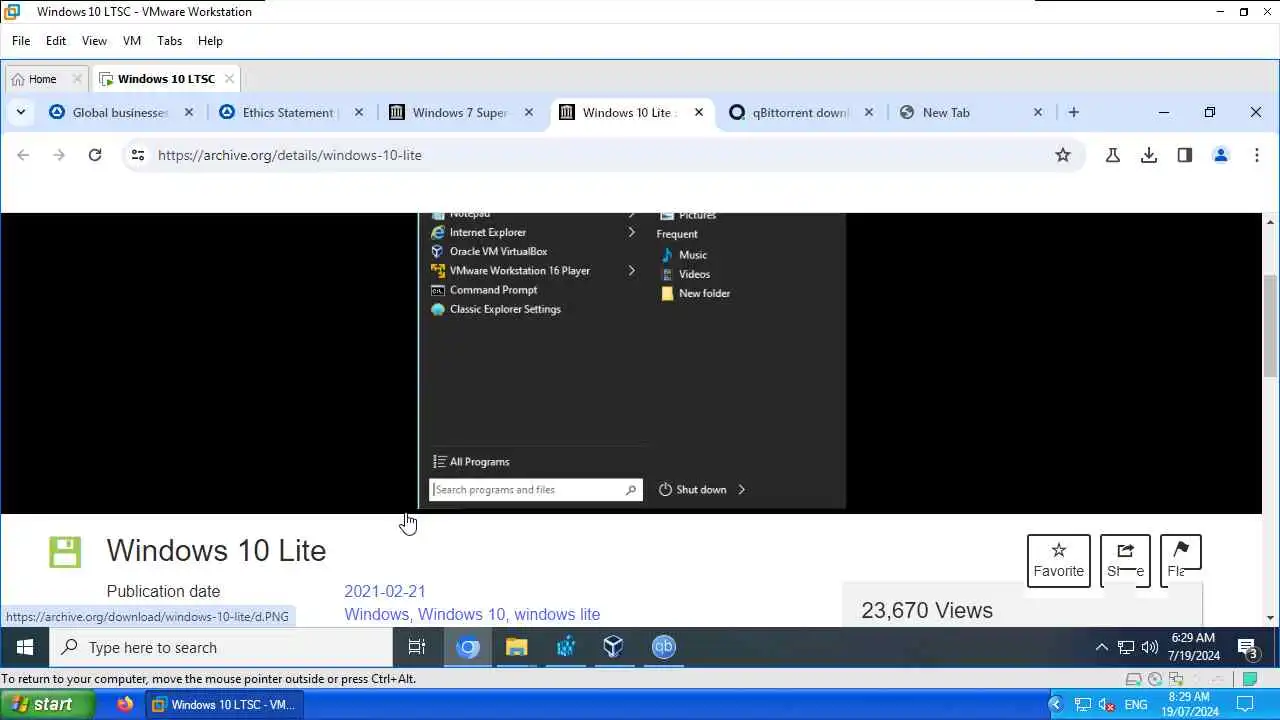Switch to the VMware Home tab
The image size is (1280, 720).
(x=40, y=79)
